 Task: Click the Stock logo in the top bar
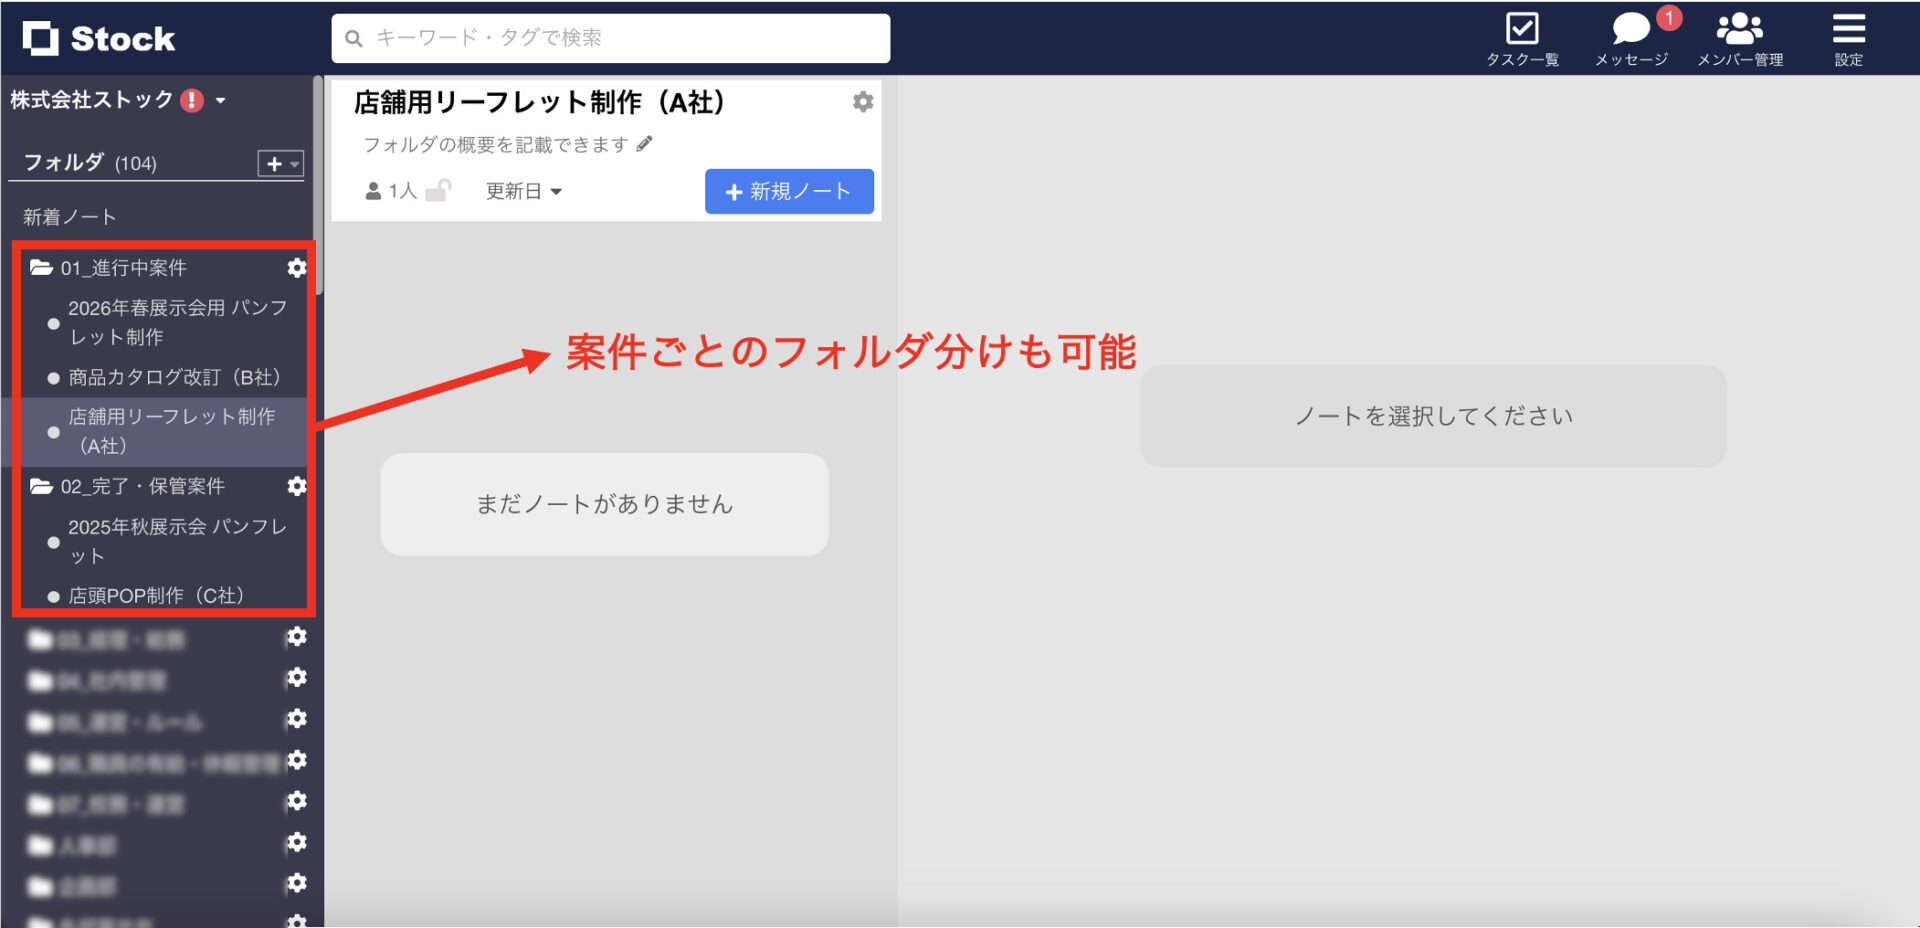coord(100,37)
